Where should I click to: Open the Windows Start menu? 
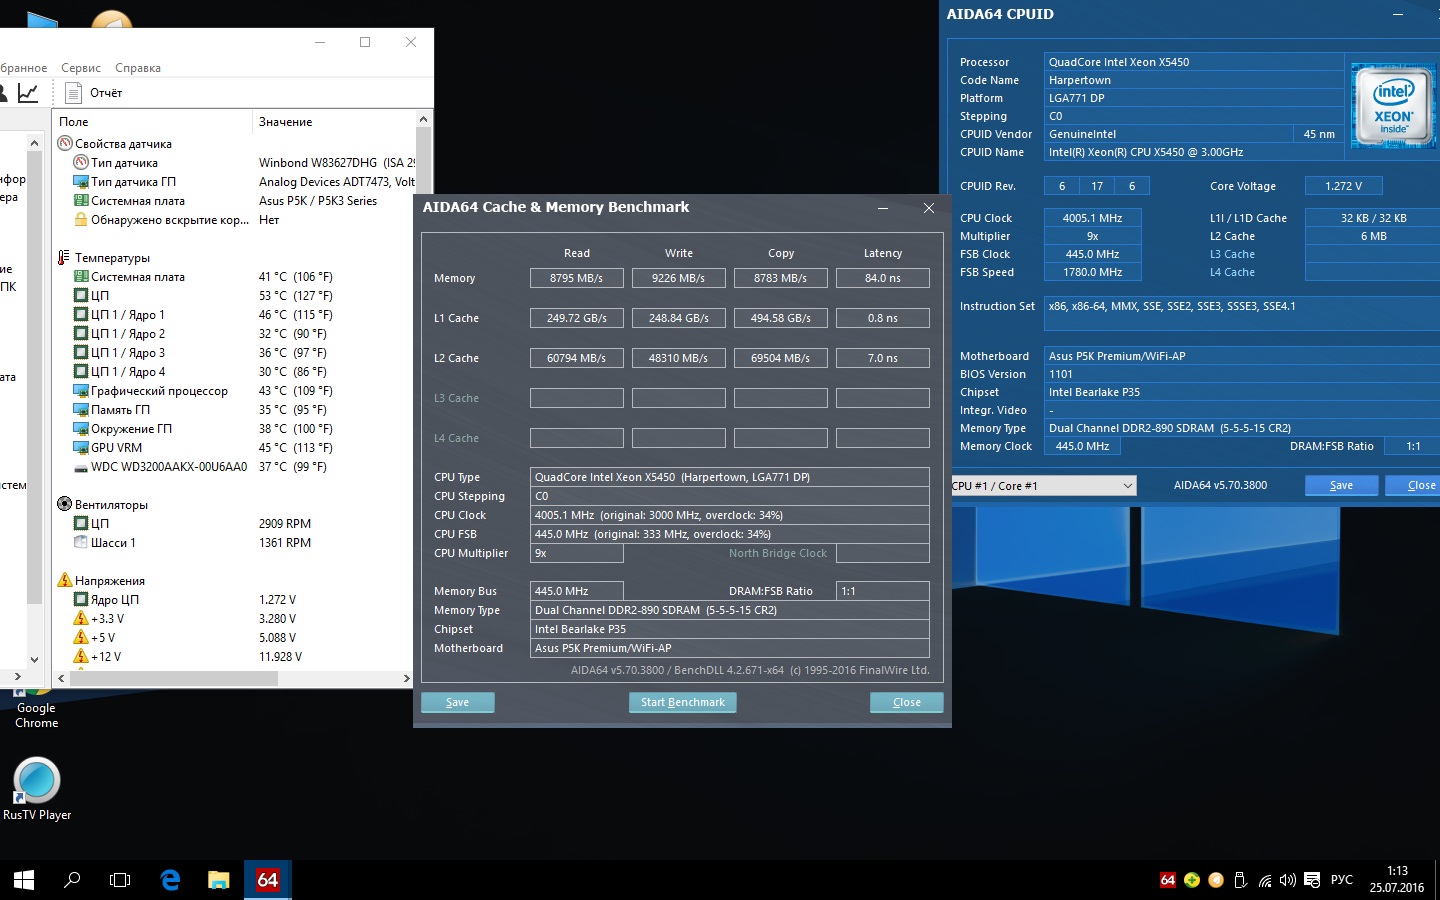24,880
